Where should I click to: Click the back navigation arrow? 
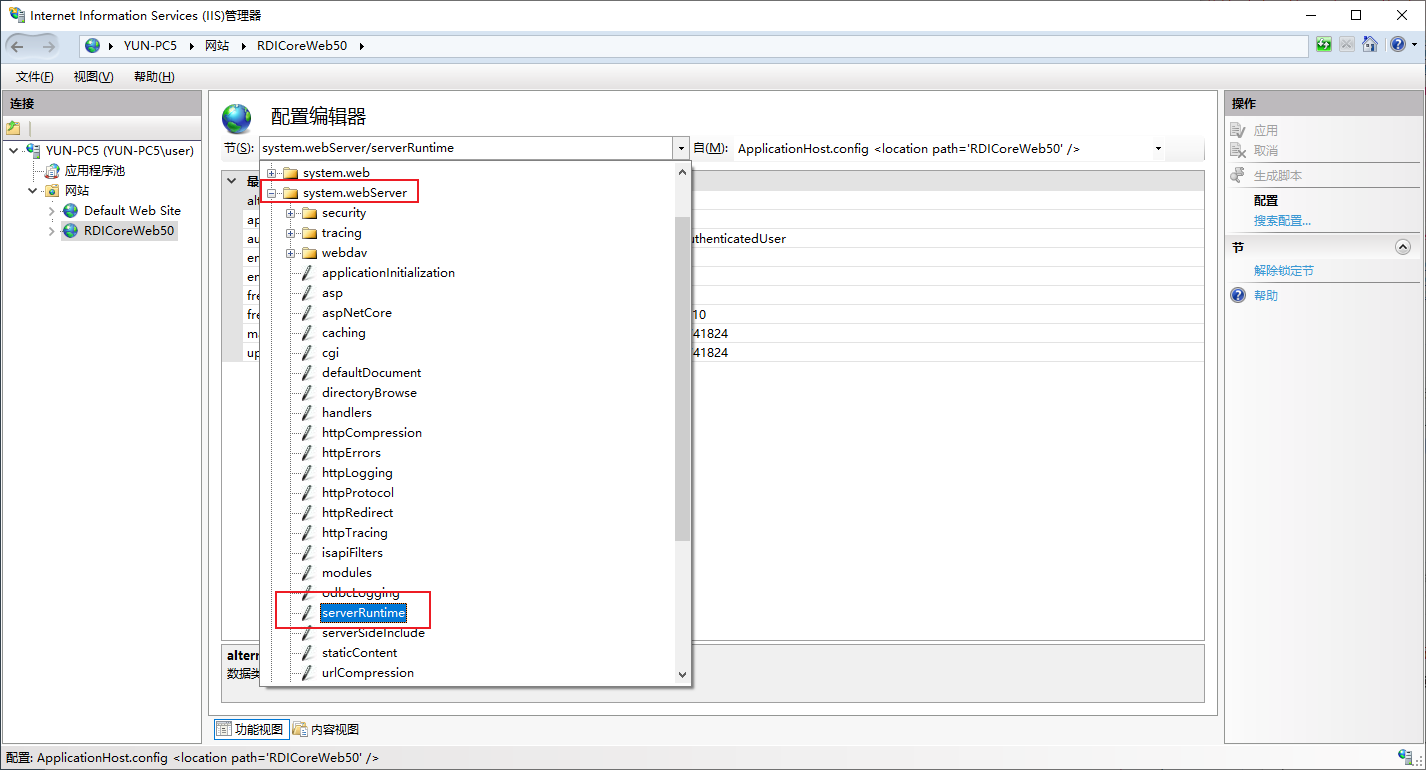18,46
